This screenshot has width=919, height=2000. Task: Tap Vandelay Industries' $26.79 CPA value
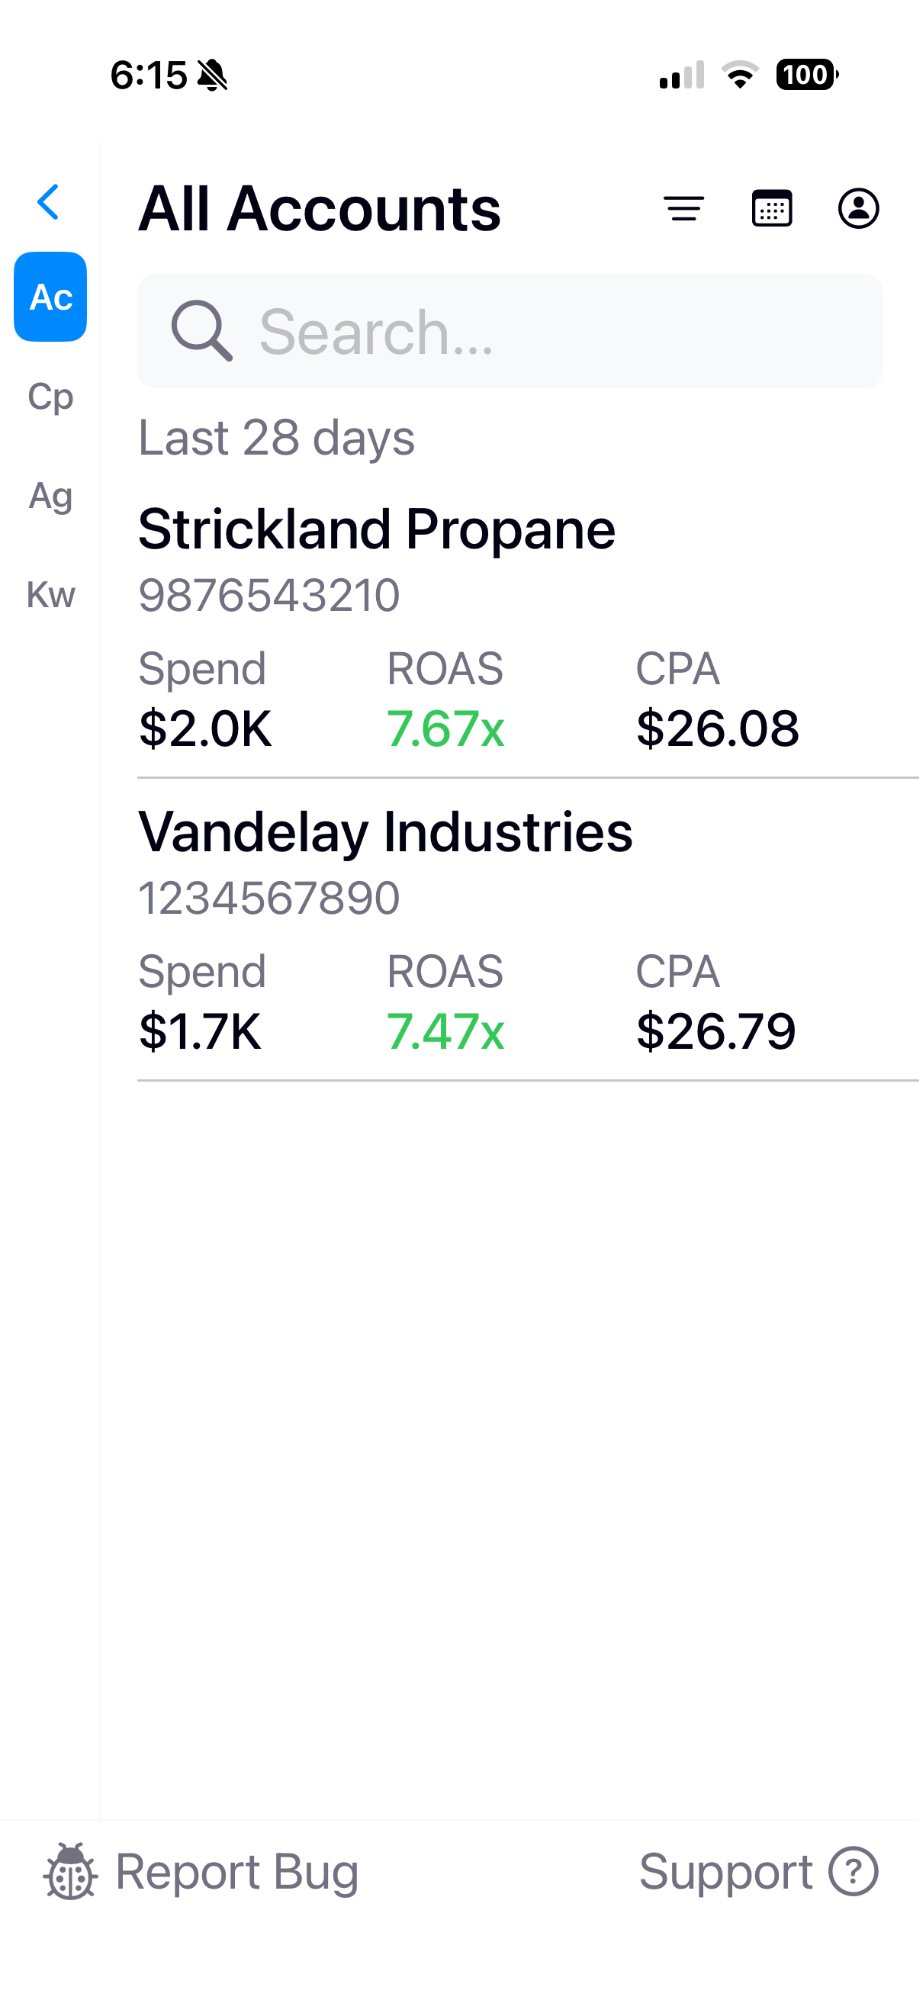(716, 1031)
